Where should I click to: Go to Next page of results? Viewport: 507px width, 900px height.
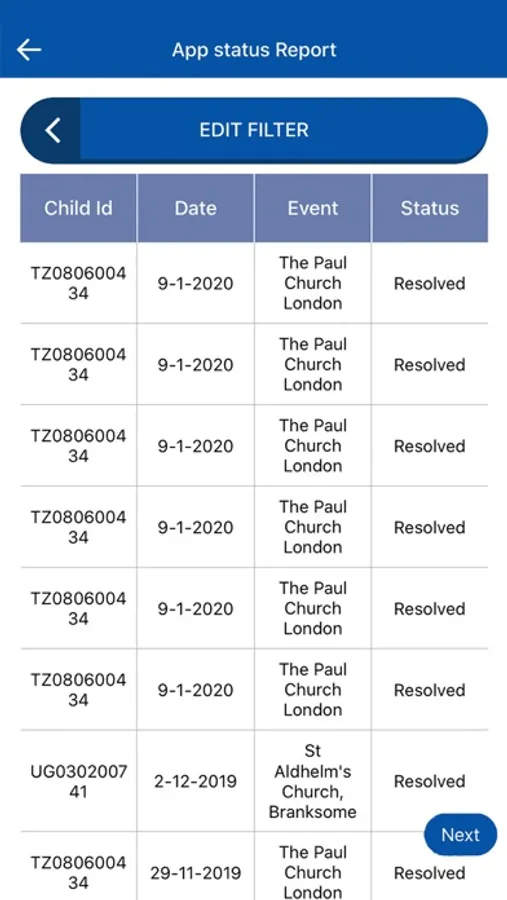click(460, 835)
